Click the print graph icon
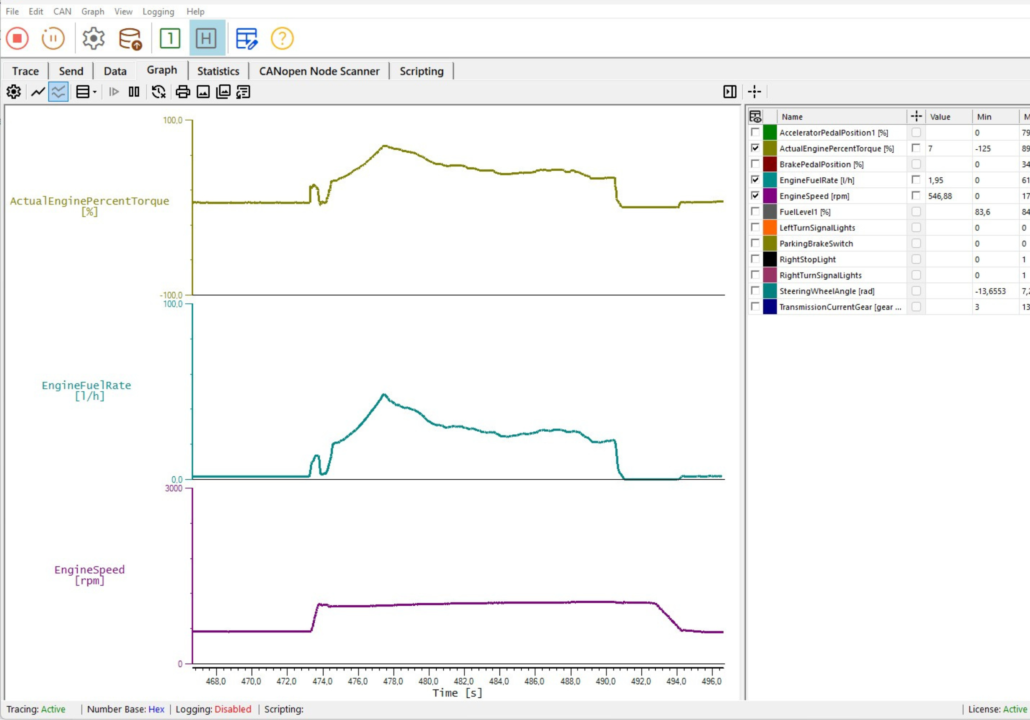The width and height of the screenshot is (1030, 720). tap(183, 92)
